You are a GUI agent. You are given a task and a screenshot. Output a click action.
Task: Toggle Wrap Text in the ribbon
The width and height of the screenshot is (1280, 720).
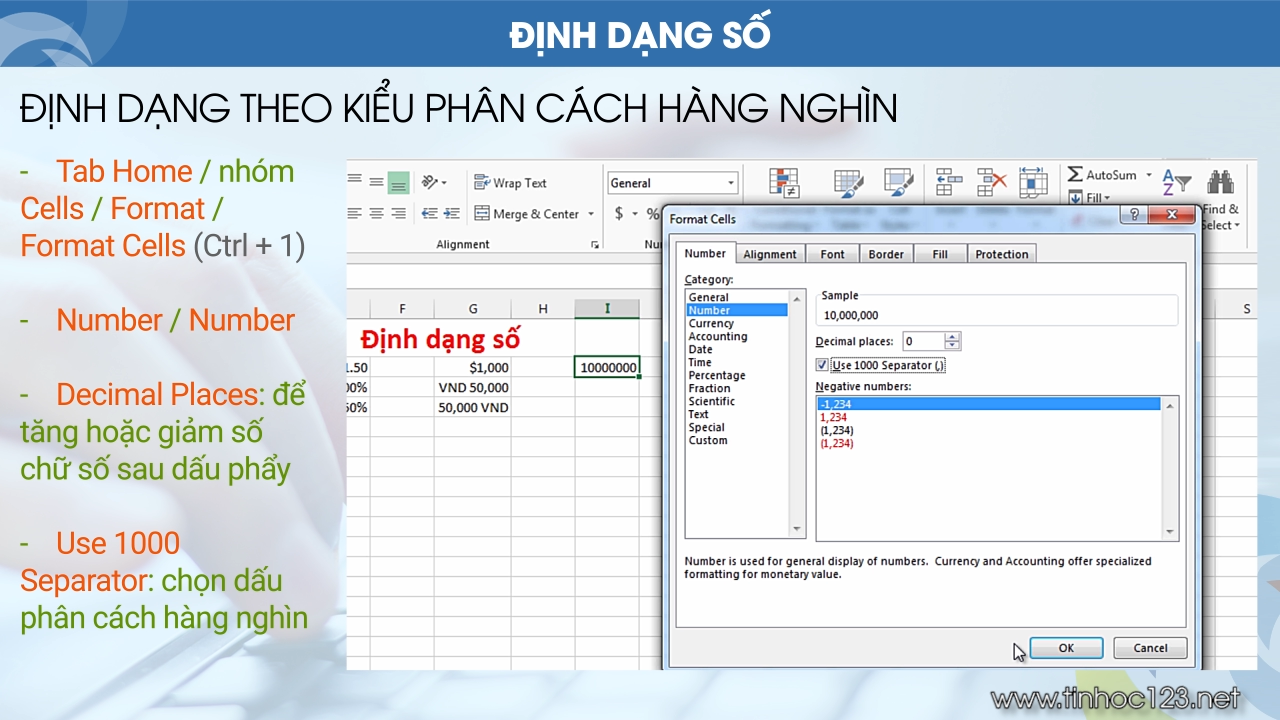pyautogui.click(x=510, y=183)
